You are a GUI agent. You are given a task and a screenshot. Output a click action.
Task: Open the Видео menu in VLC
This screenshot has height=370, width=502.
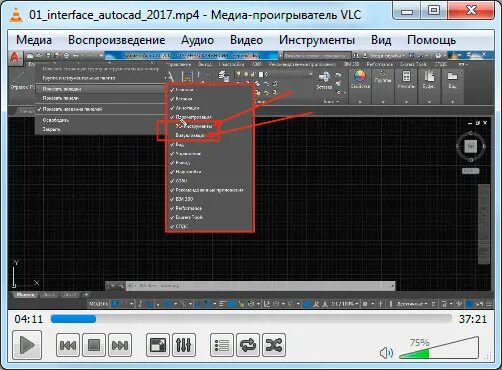(246, 40)
